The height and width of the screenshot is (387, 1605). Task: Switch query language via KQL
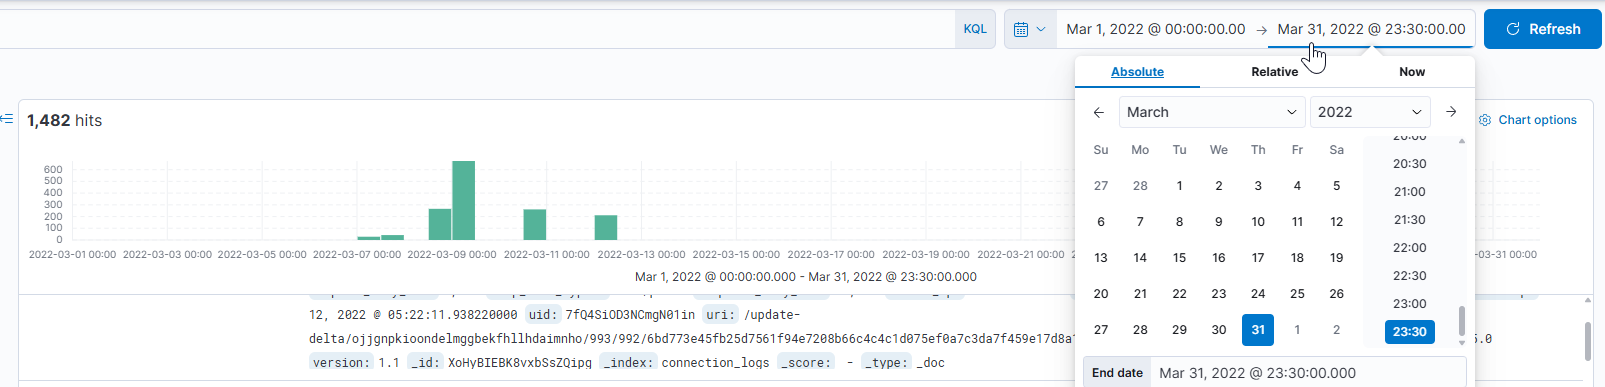click(975, 29)
